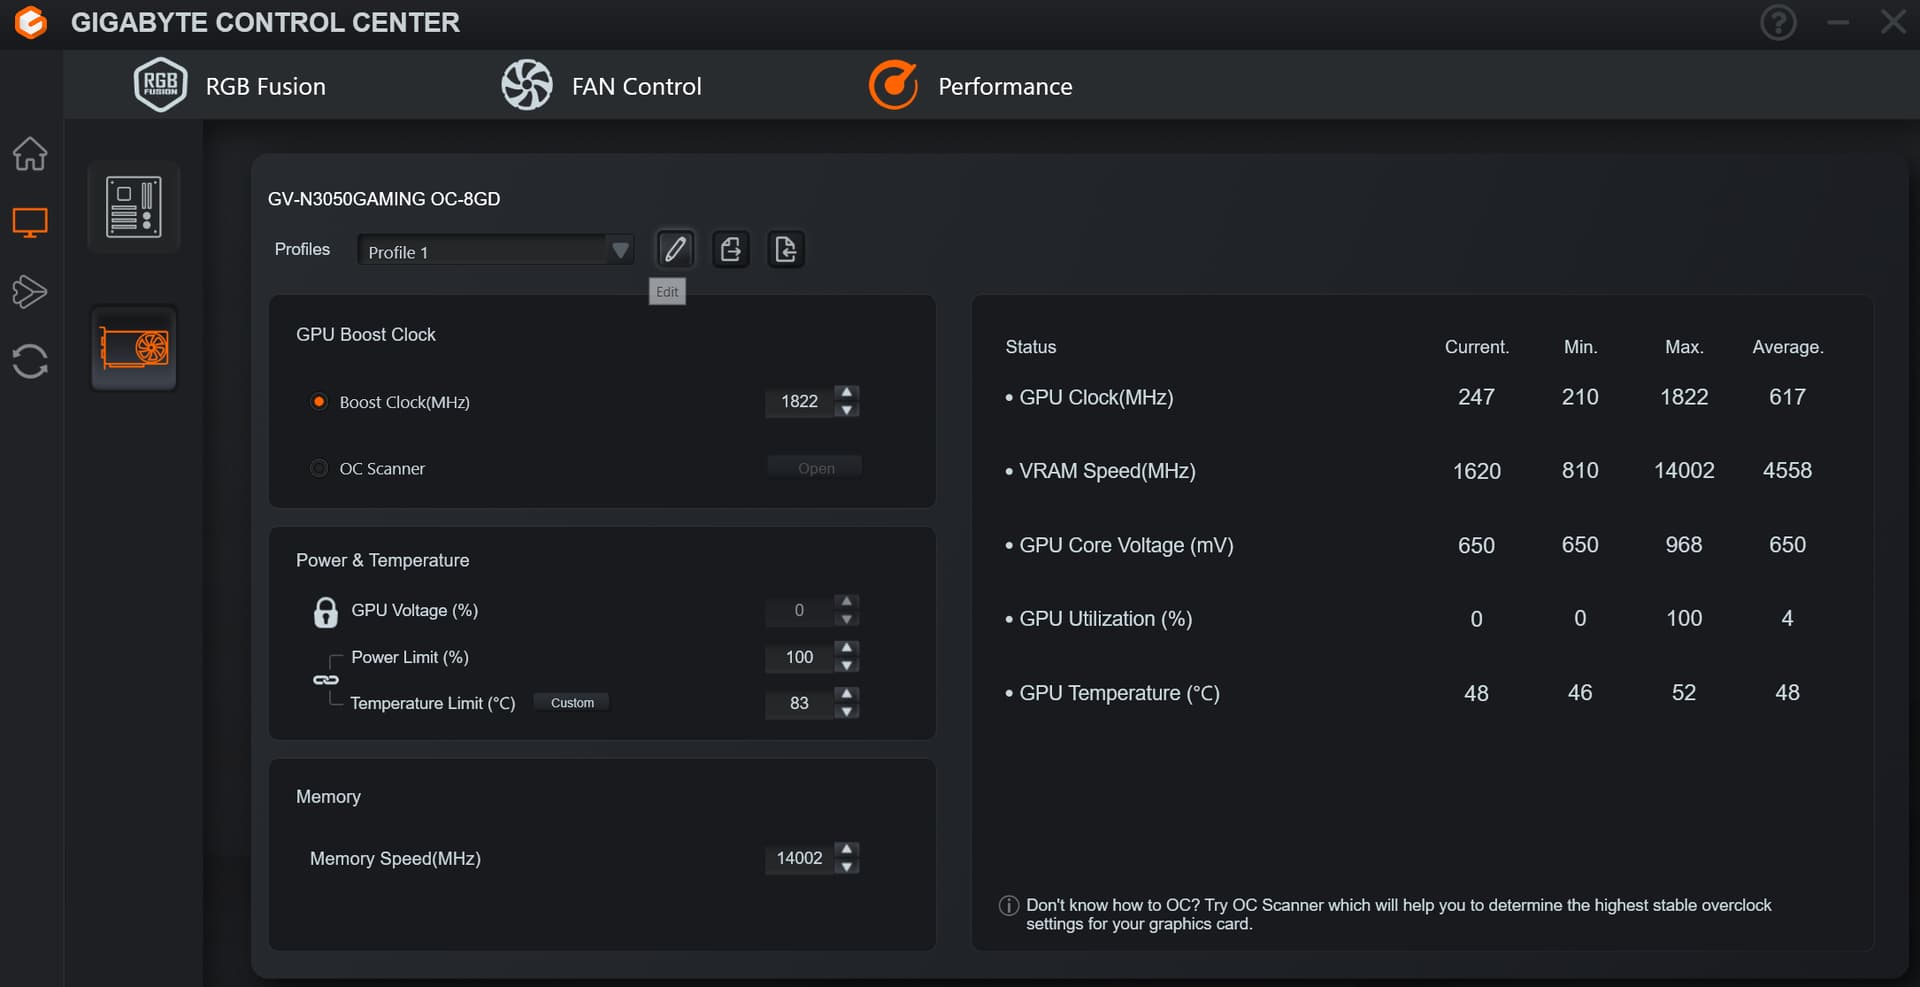Viewport: 1920px width, 987px height.
Task: Click the Power Limit value field
Action: (x=798, y=657)
